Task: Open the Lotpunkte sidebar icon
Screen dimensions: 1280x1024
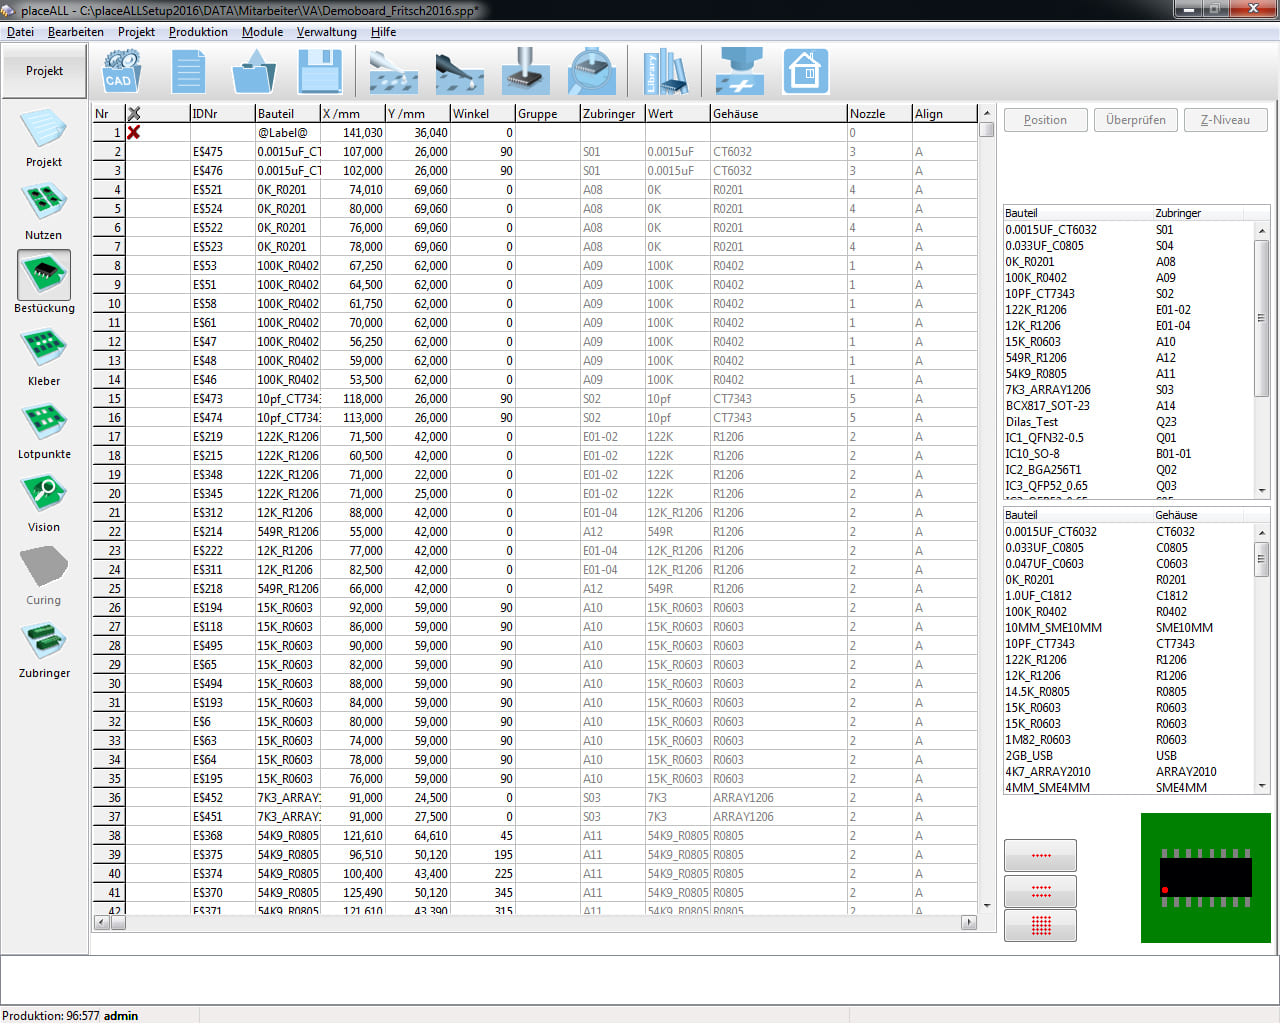Action: click(44, 430)
